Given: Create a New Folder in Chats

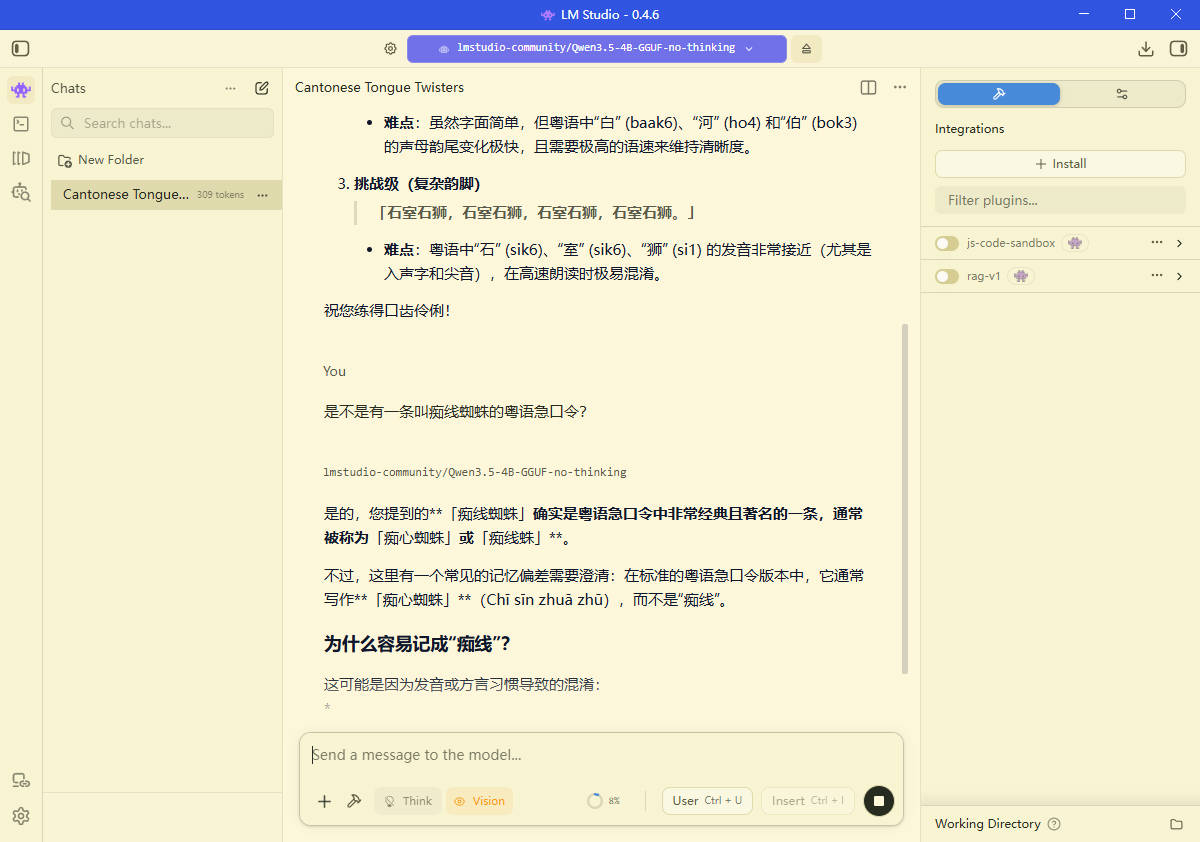Looking at the screenshot, I should tap(110, 159).
